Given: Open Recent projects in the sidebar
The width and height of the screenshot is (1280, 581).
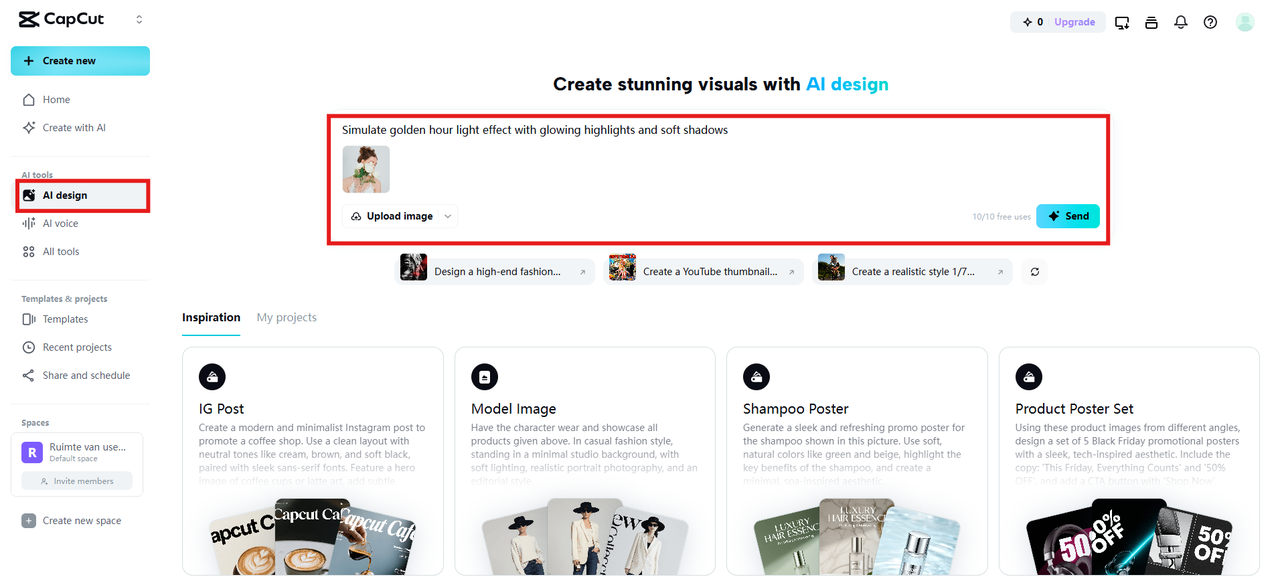Looking at the screenshot, I should (x=76, y=347).
